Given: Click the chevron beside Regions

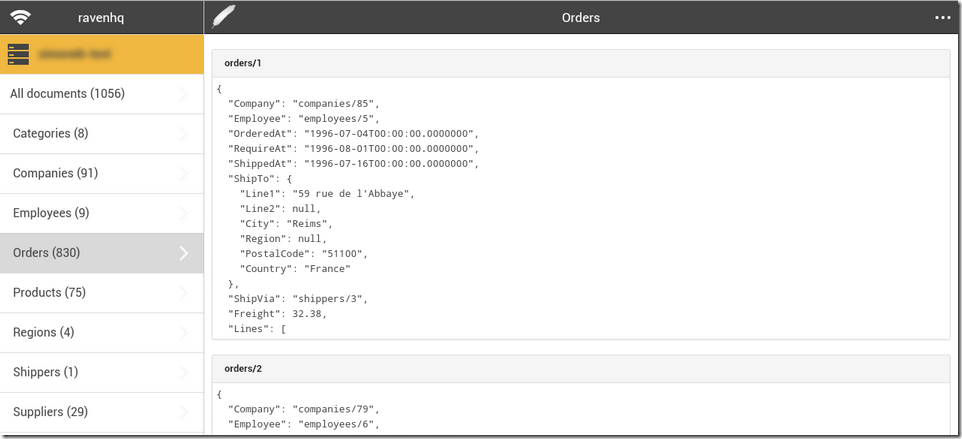Looking at the screenshot, I should point(184,332).
